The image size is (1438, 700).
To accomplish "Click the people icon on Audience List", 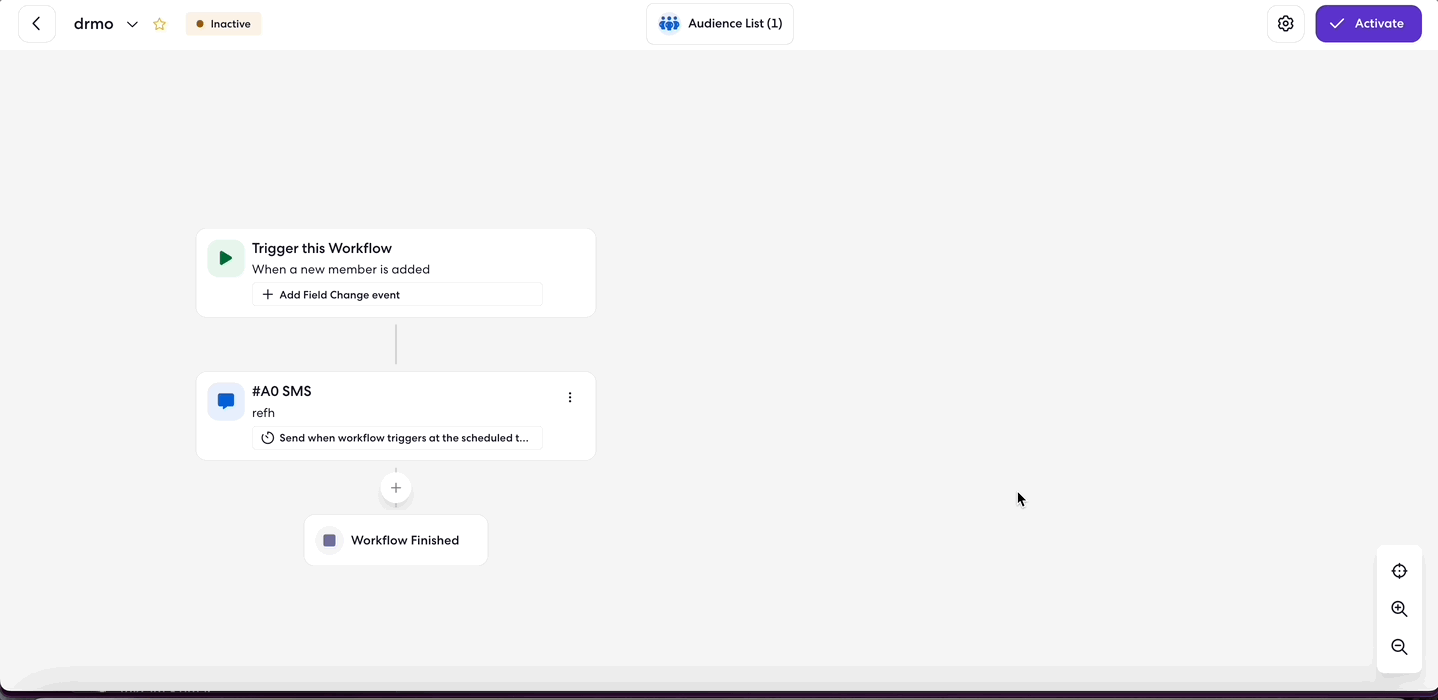I will coord(668,23).
